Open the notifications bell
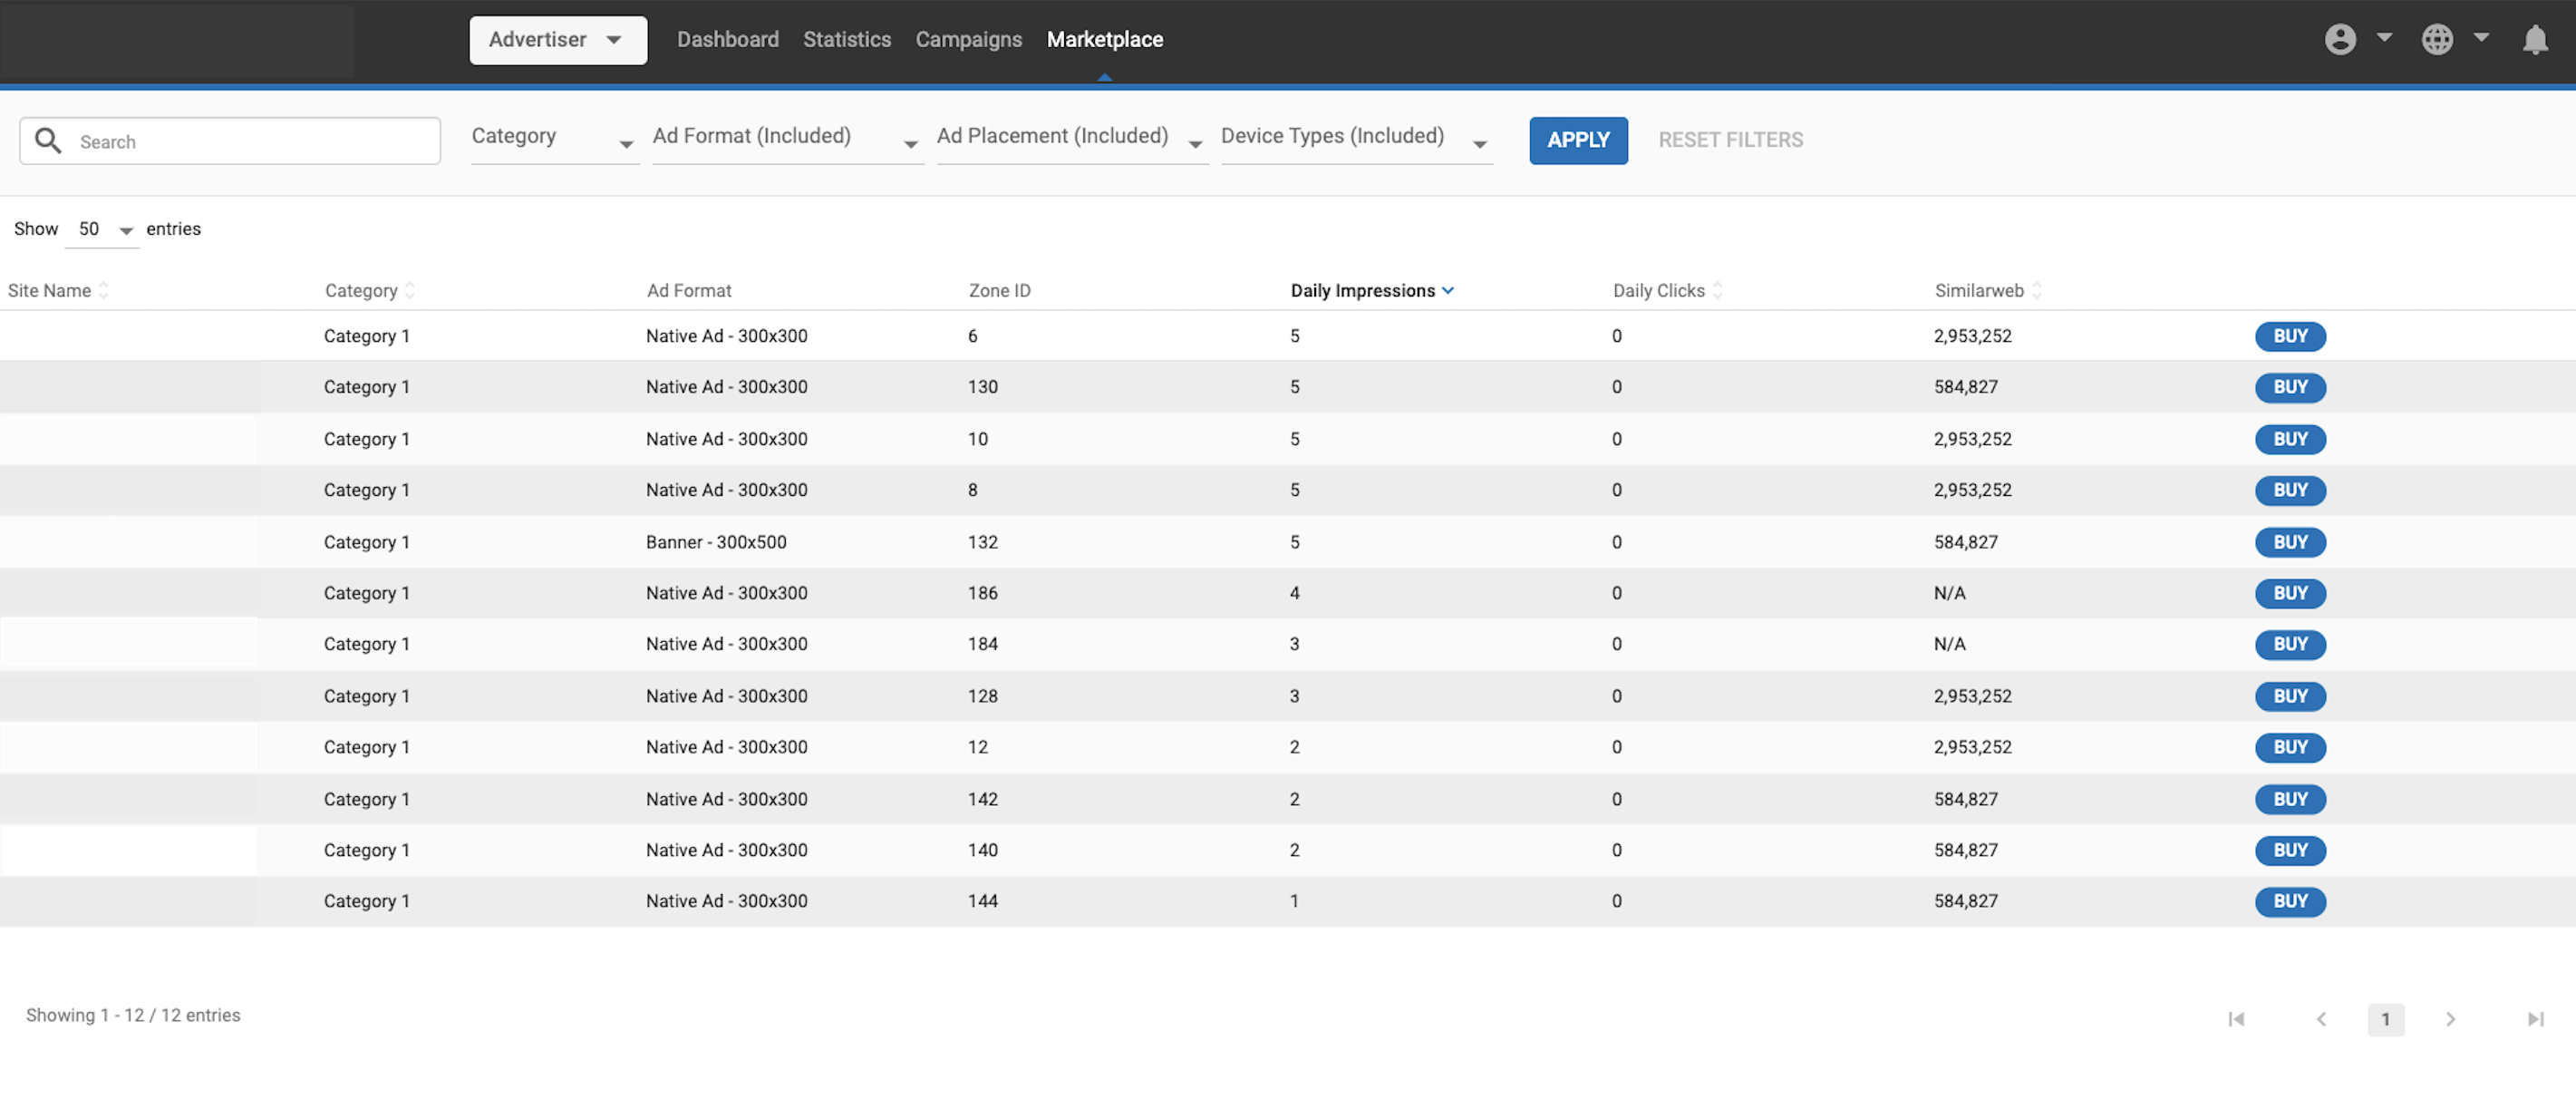This screenshot has height=1099, width=2576. [2534, 39]
